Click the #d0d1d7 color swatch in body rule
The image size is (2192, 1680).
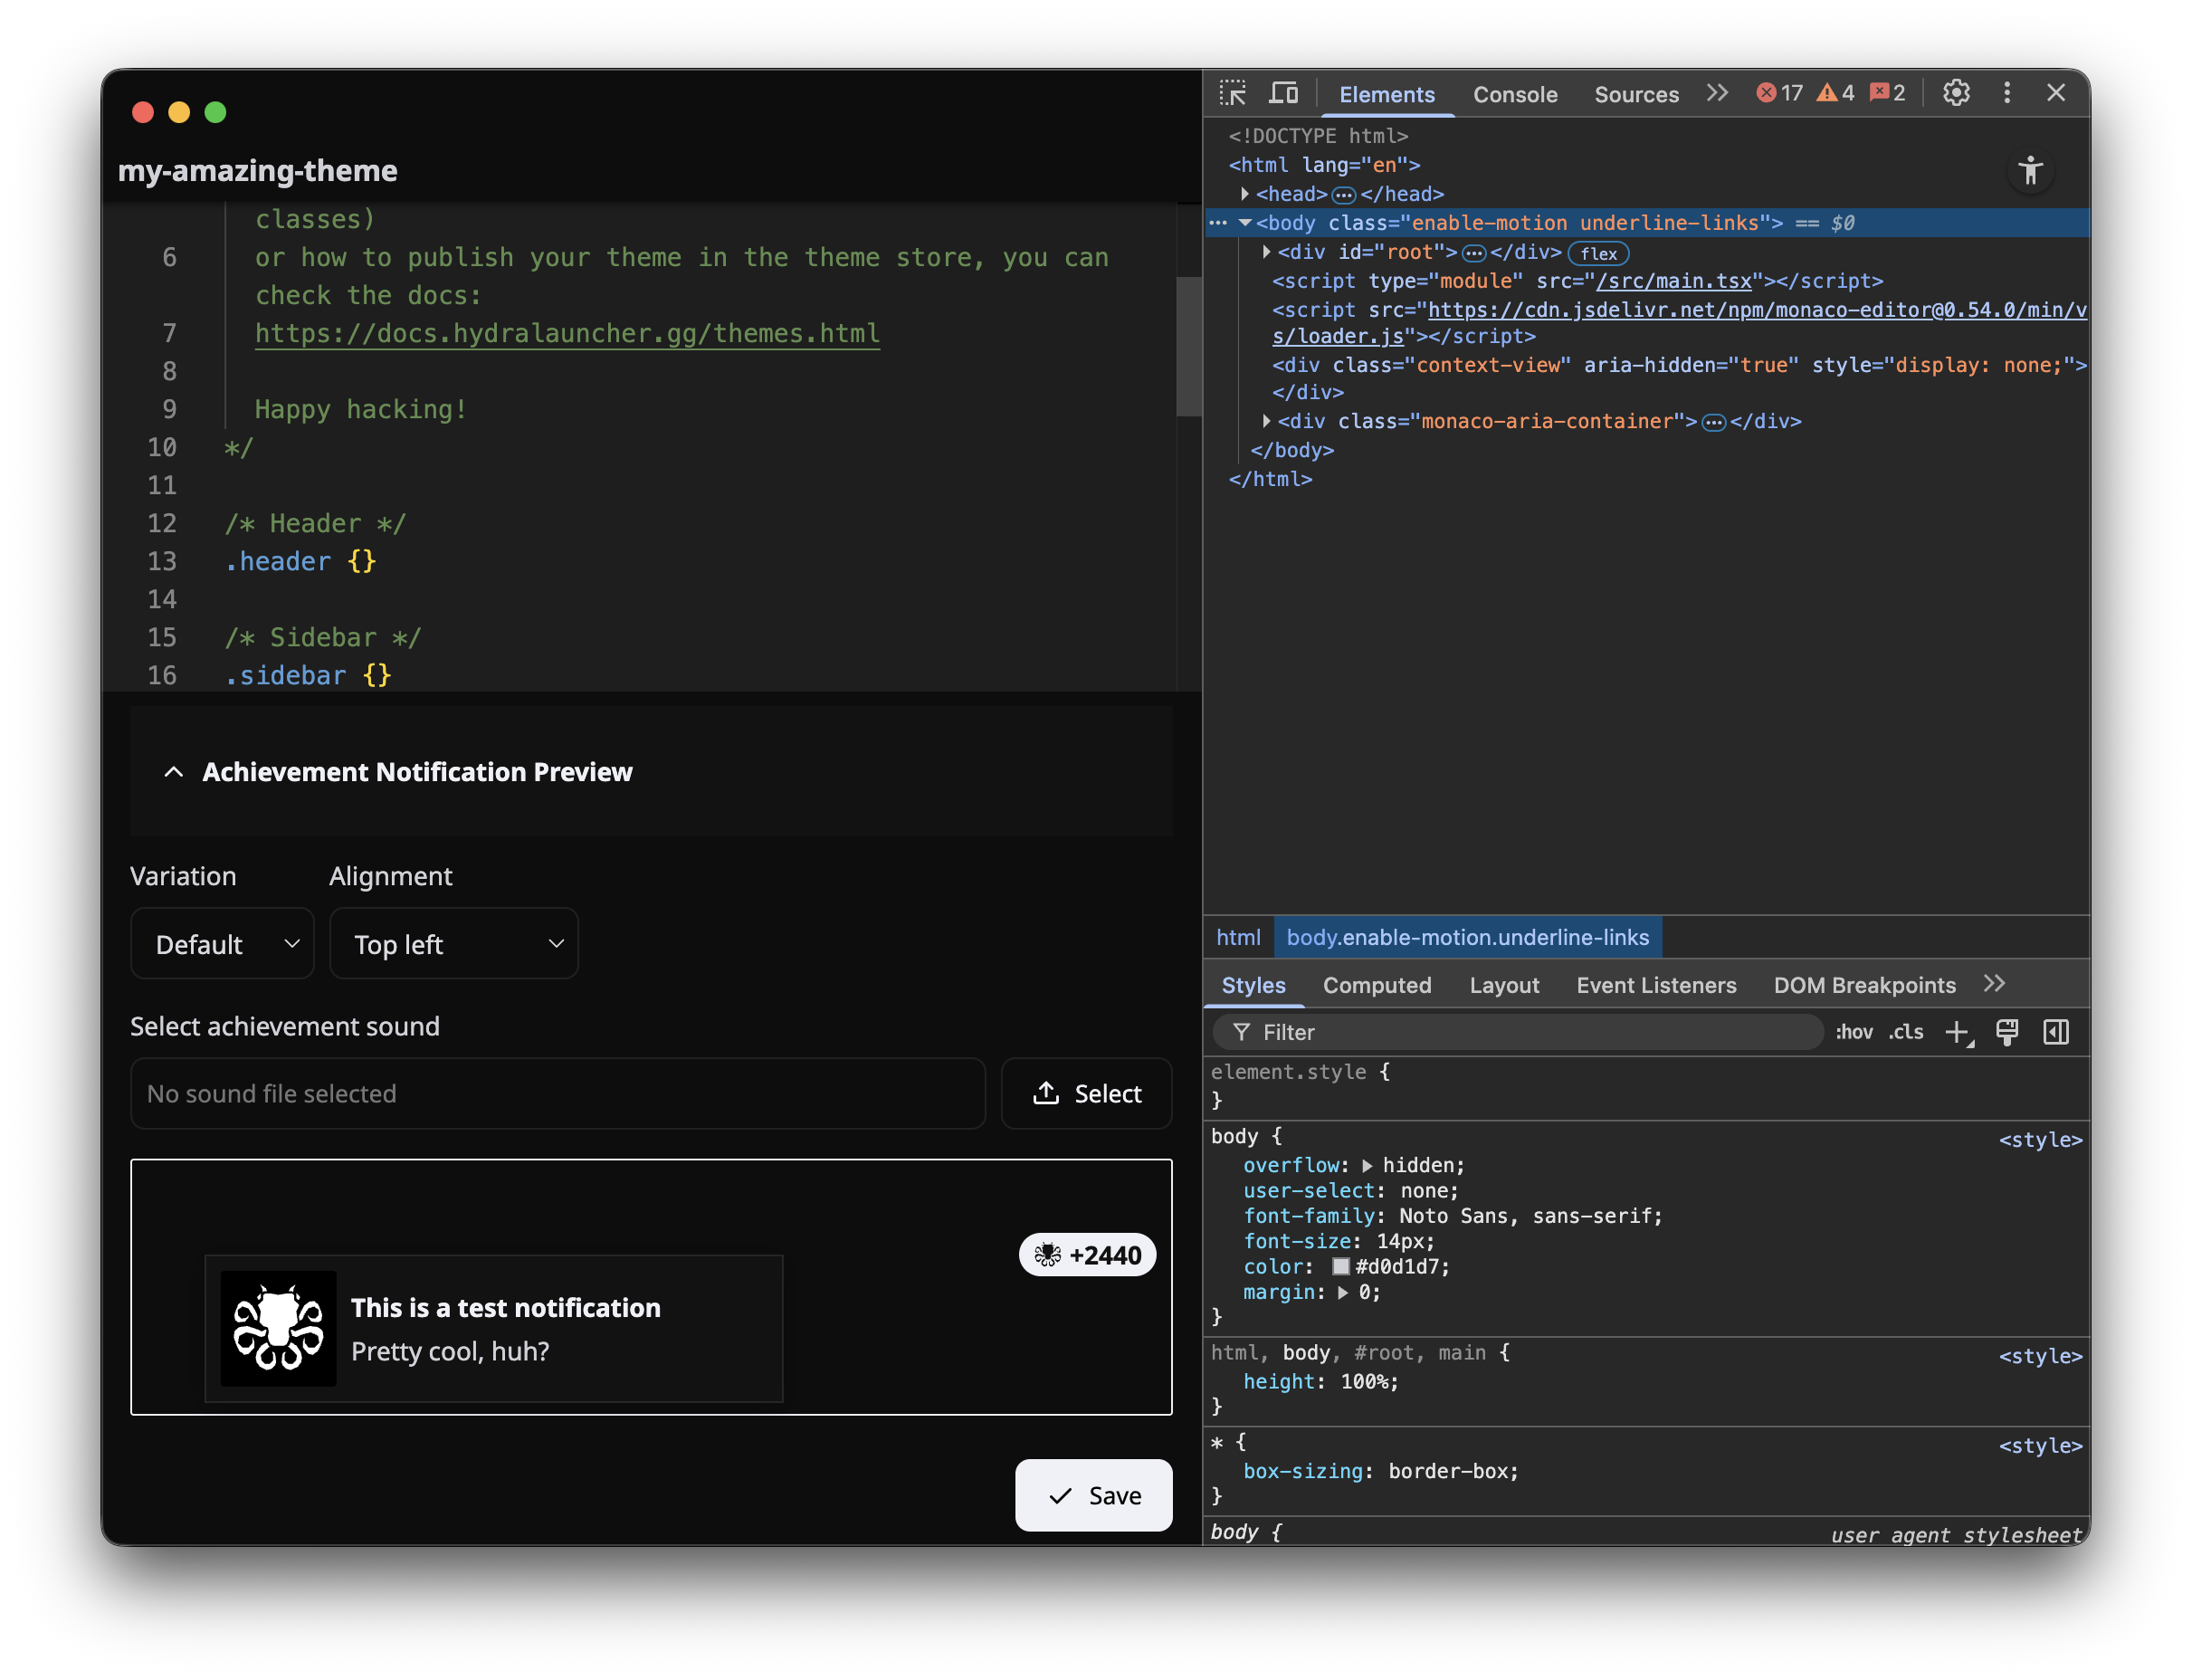point(1341,1266)
